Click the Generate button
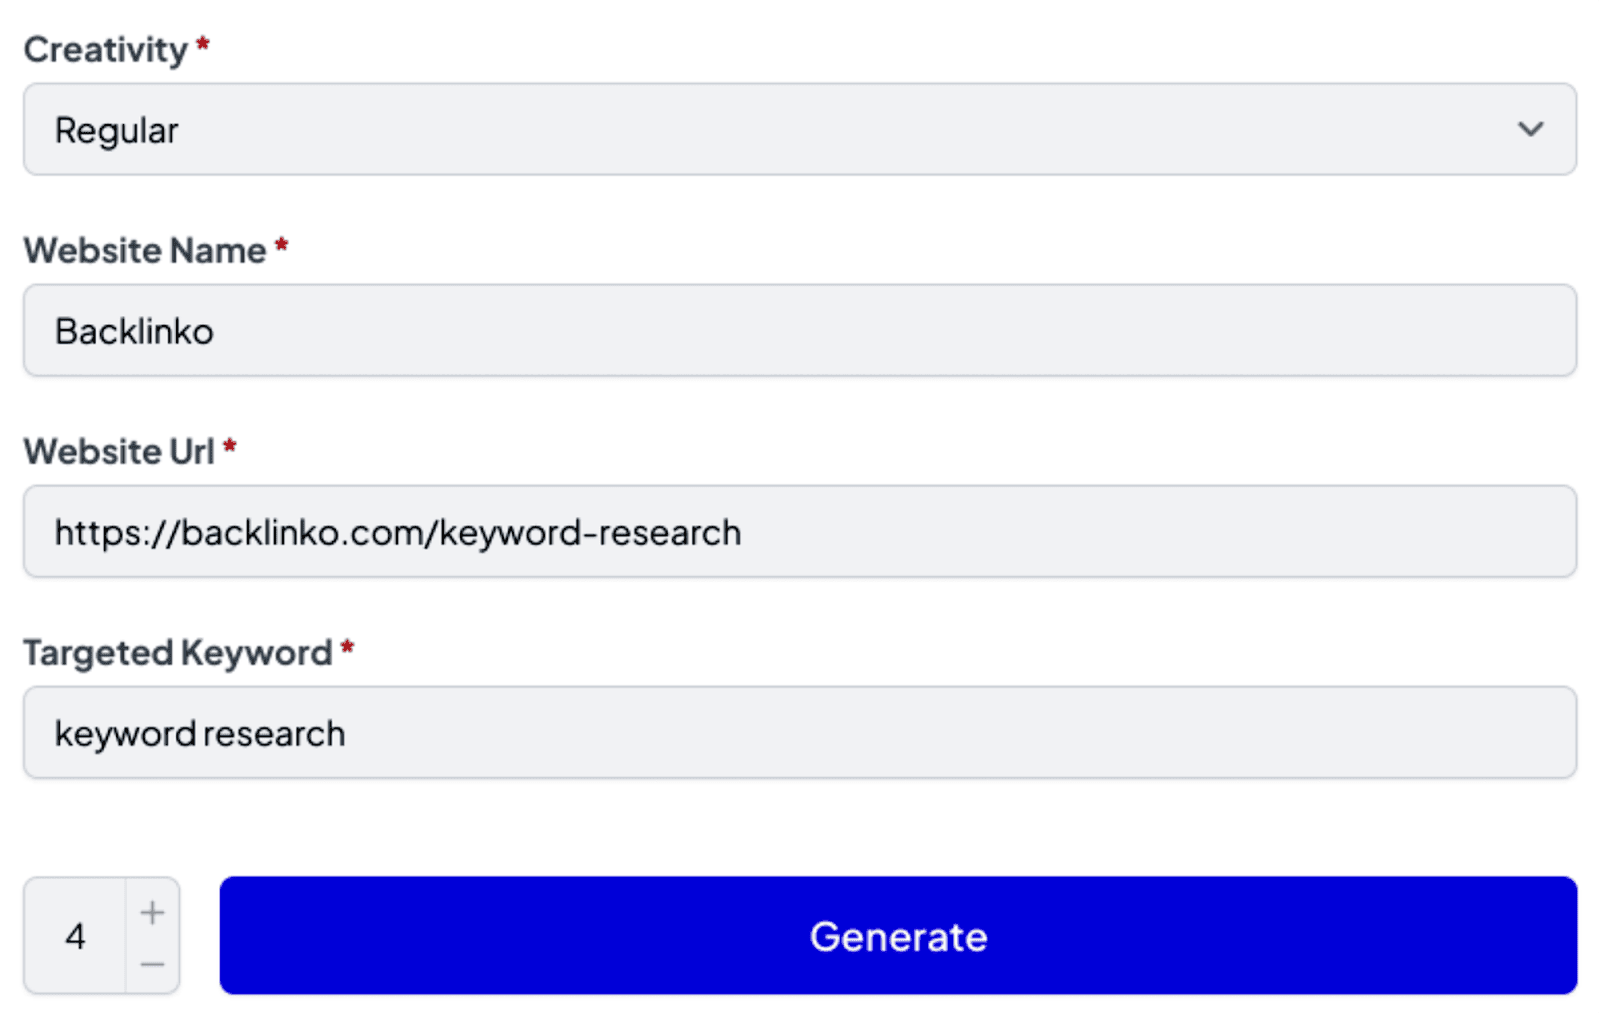The width and height of the screenshot is (1600, 1013). point(898,936)
